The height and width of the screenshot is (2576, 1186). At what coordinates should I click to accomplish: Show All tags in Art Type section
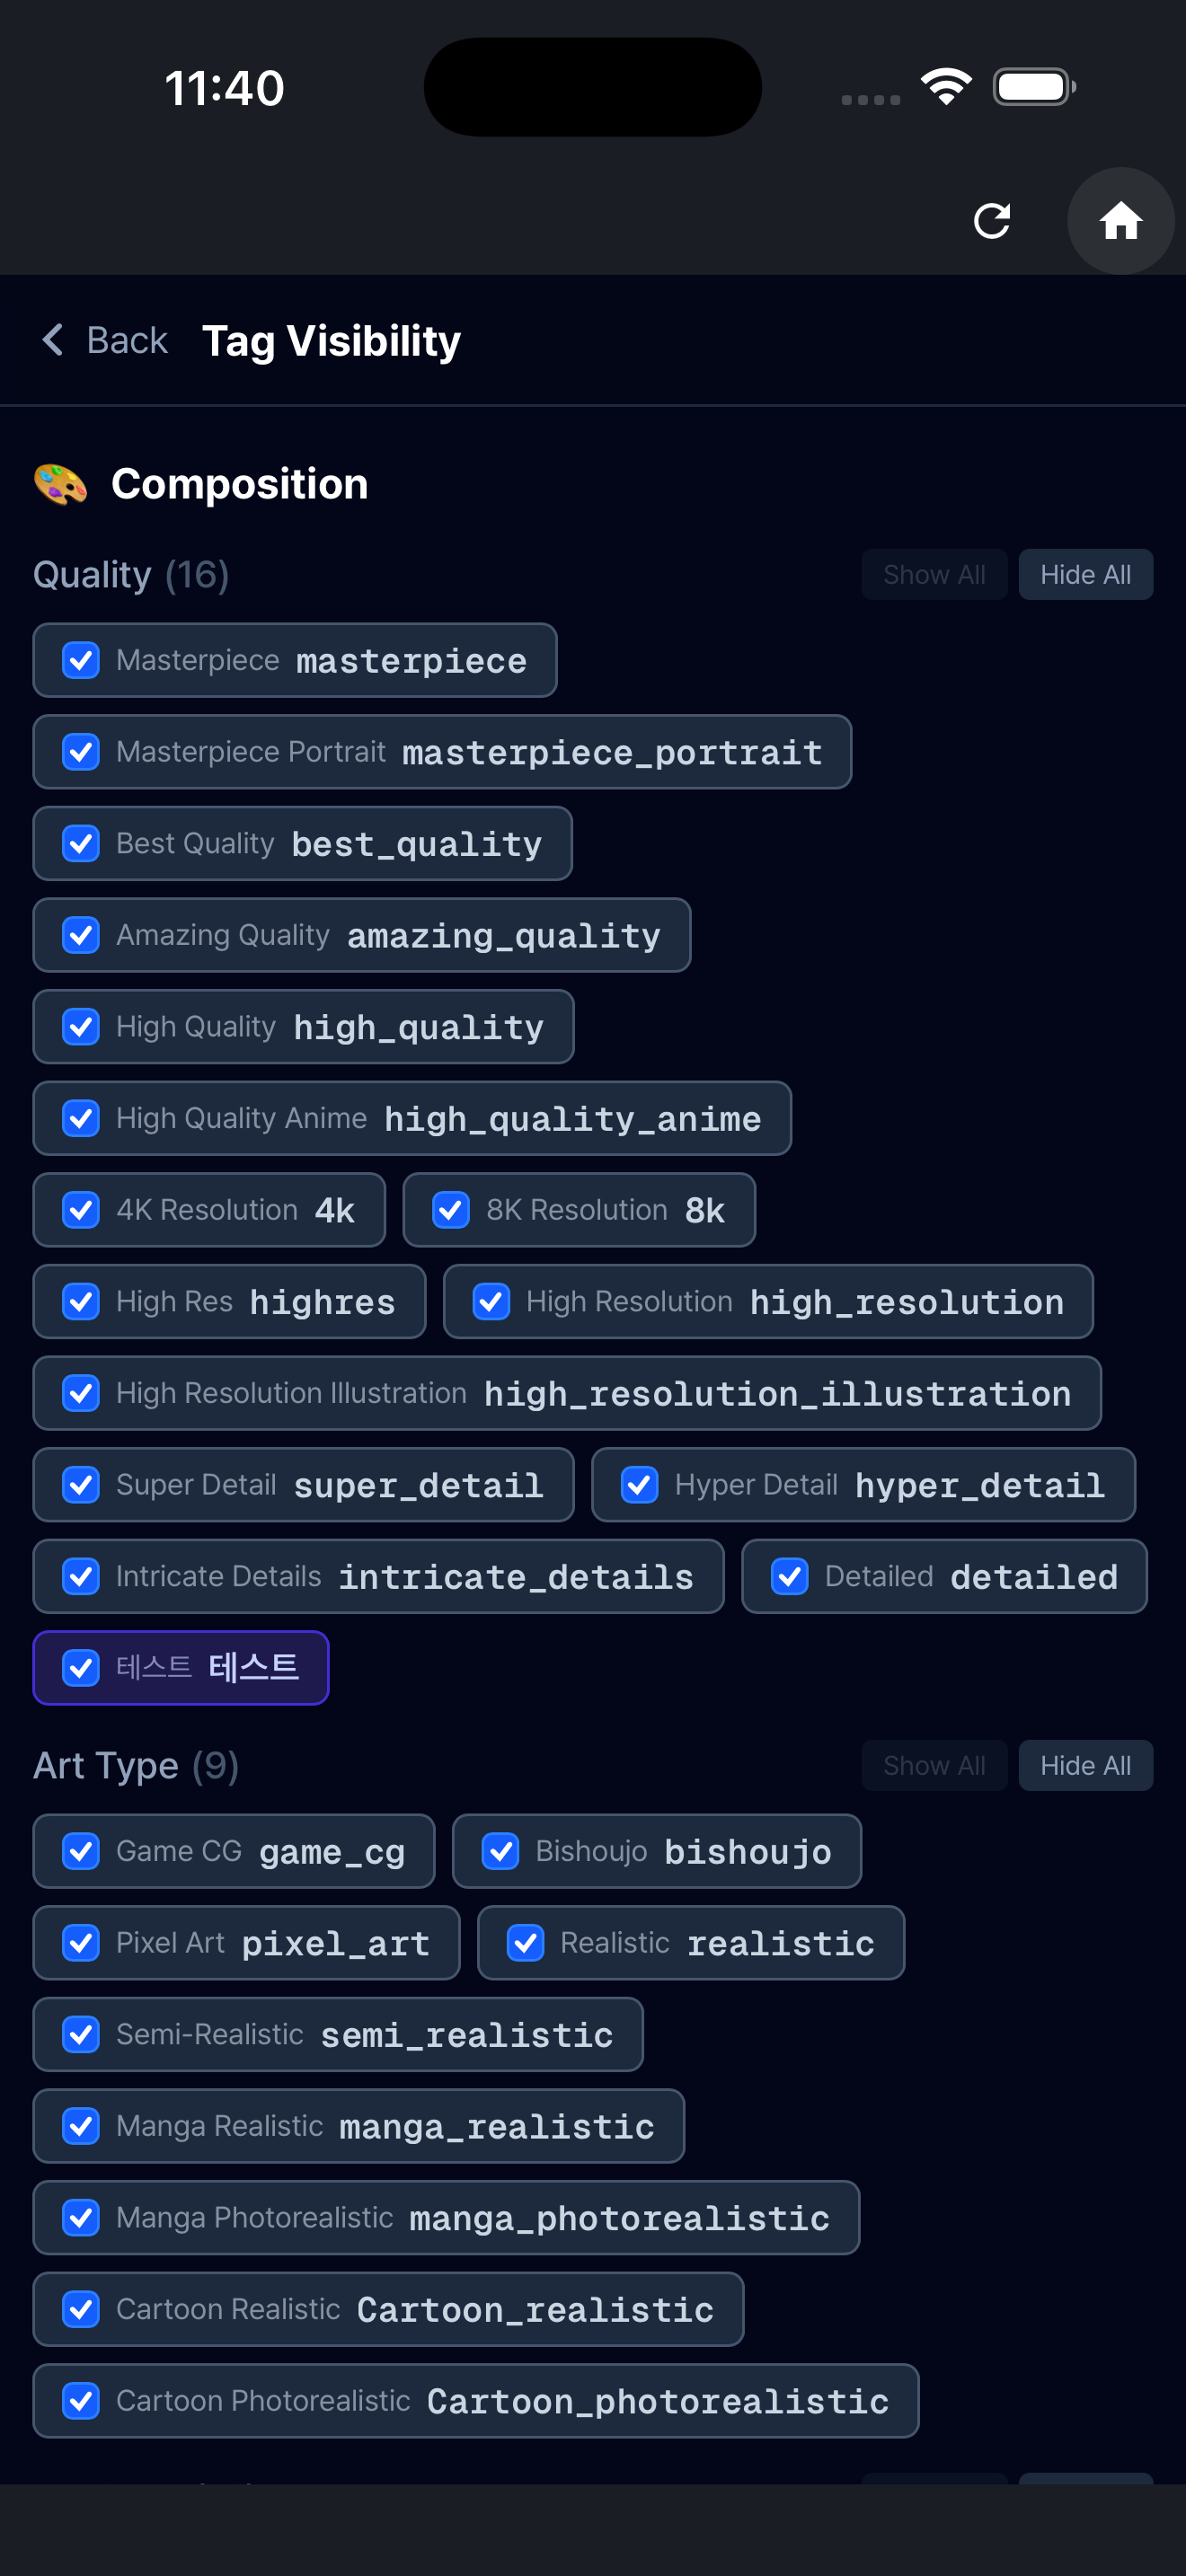coord(934,1765)
